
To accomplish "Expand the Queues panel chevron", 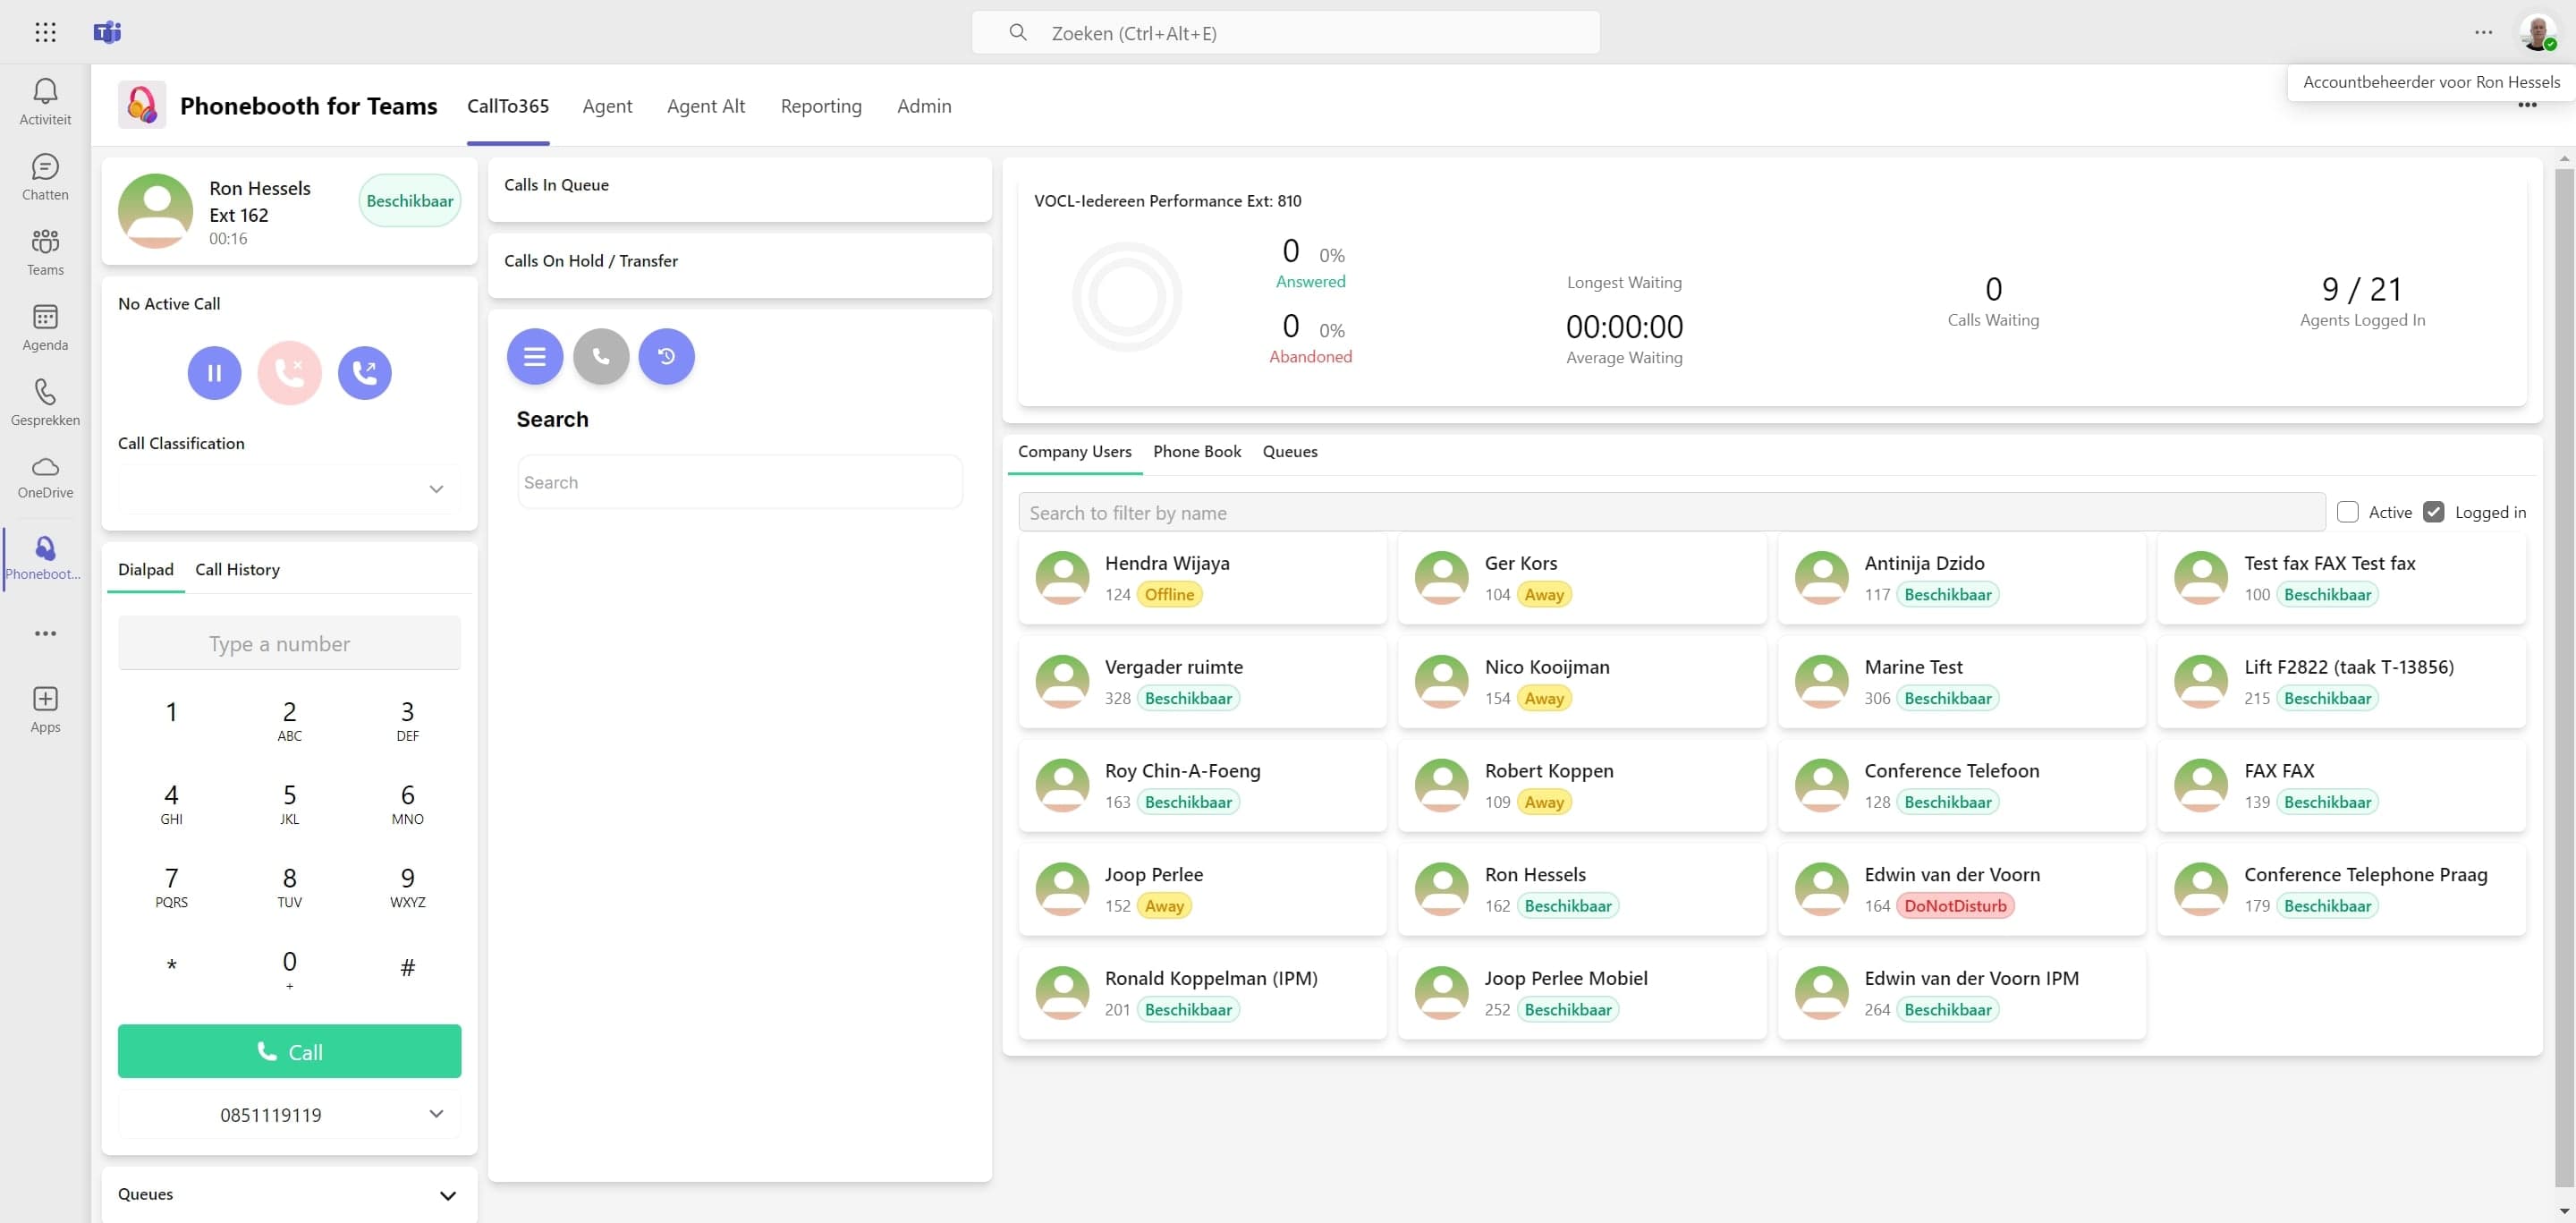I will [448, 1195].
